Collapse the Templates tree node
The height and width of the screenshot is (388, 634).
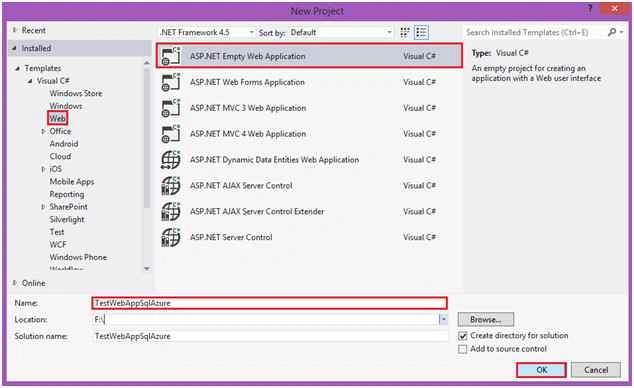(x=17, y=68)
